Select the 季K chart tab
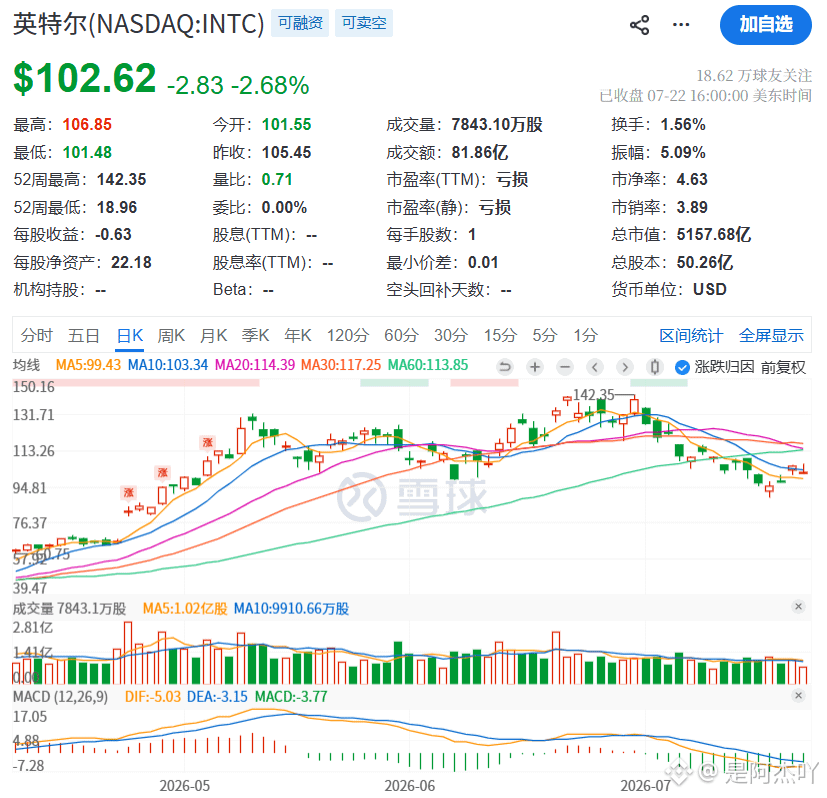The height and width of the screenshot is (798, 827). tap(255, 335)
